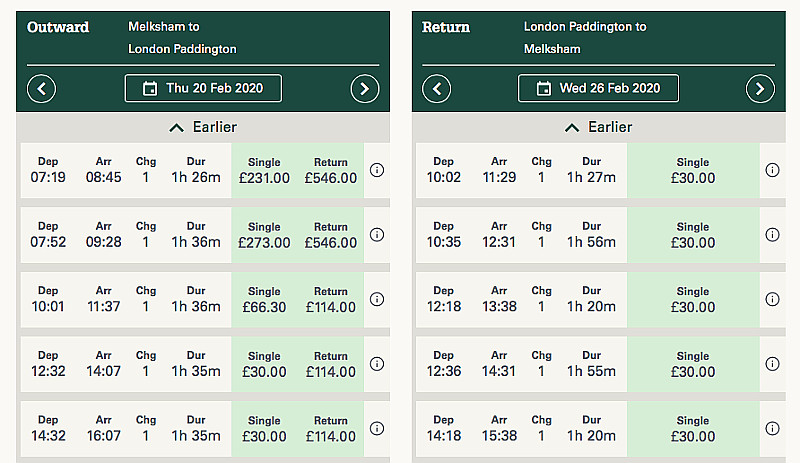This screenshot has height=463, width=800.
Task: Go to previous outward day arrow
Action: coord(41,89)
